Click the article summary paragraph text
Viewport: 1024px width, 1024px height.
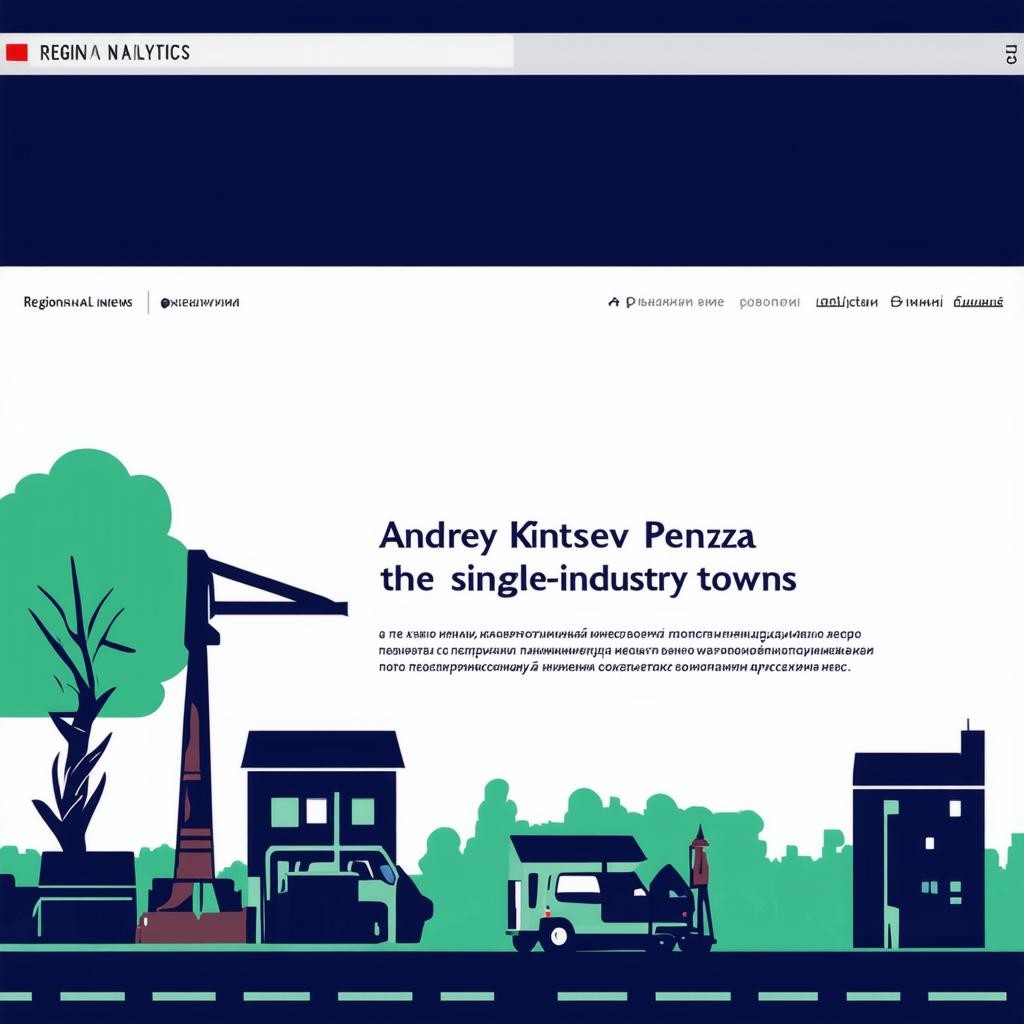click(620, 650)
